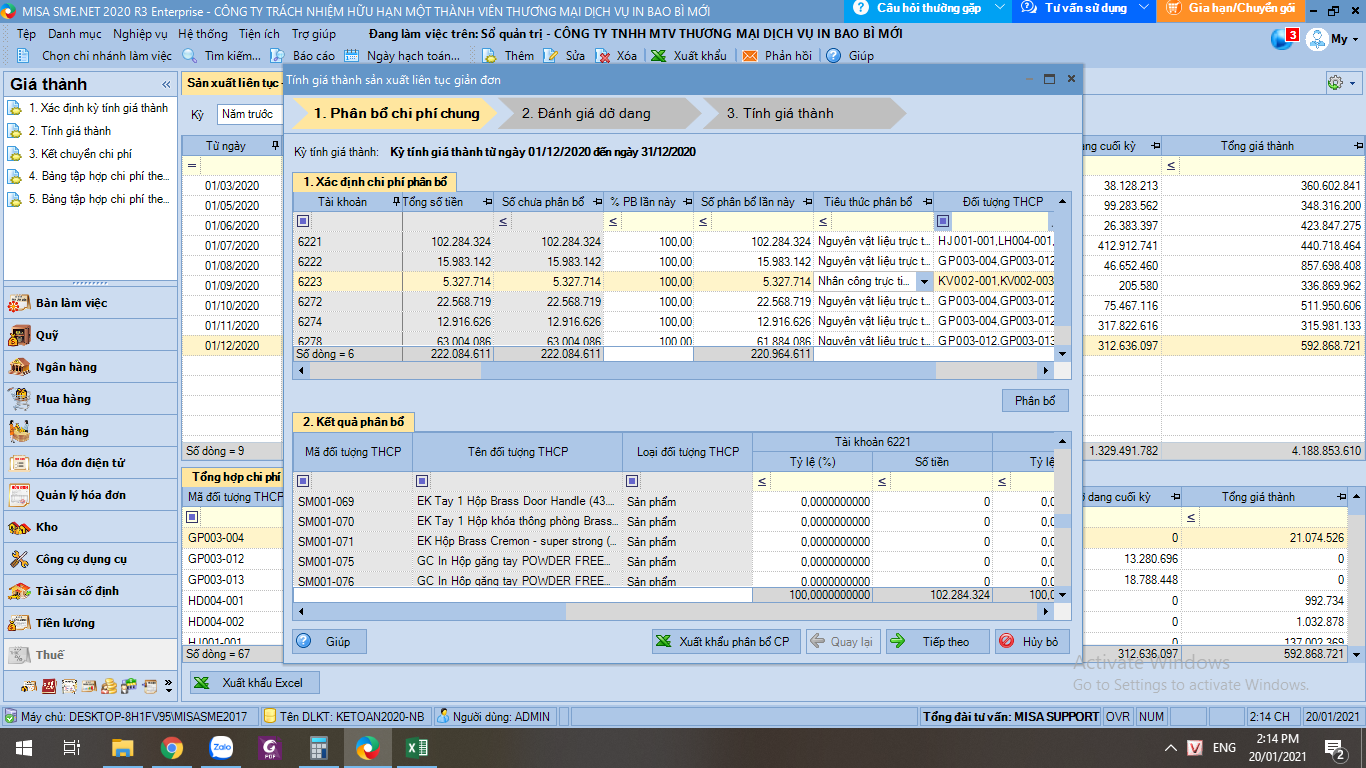The width and height of the screenshot is (1366, 768).
Task: Open the Kỳ period dropdown showing Năm trước
Action: (x=248, y=114)
